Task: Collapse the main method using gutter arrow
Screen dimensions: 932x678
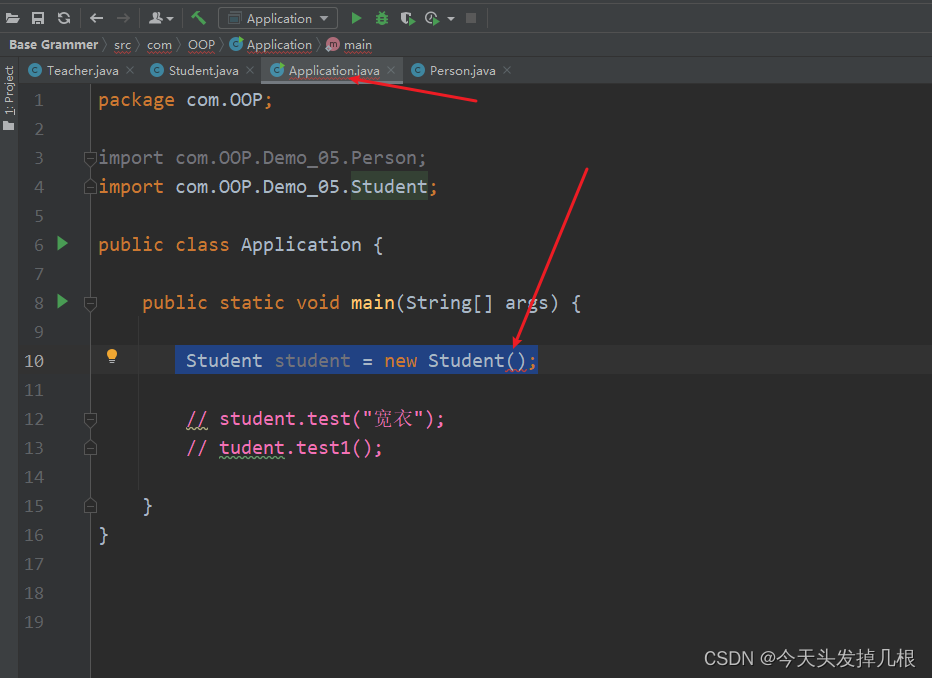Action: coord(90,302)
